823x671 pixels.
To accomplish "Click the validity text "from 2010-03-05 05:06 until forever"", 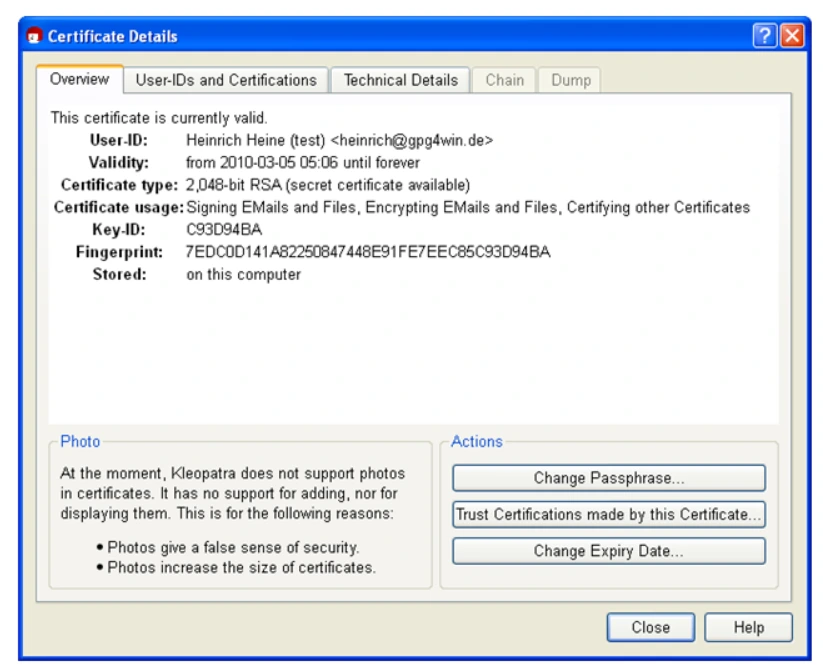I will 303,163.
